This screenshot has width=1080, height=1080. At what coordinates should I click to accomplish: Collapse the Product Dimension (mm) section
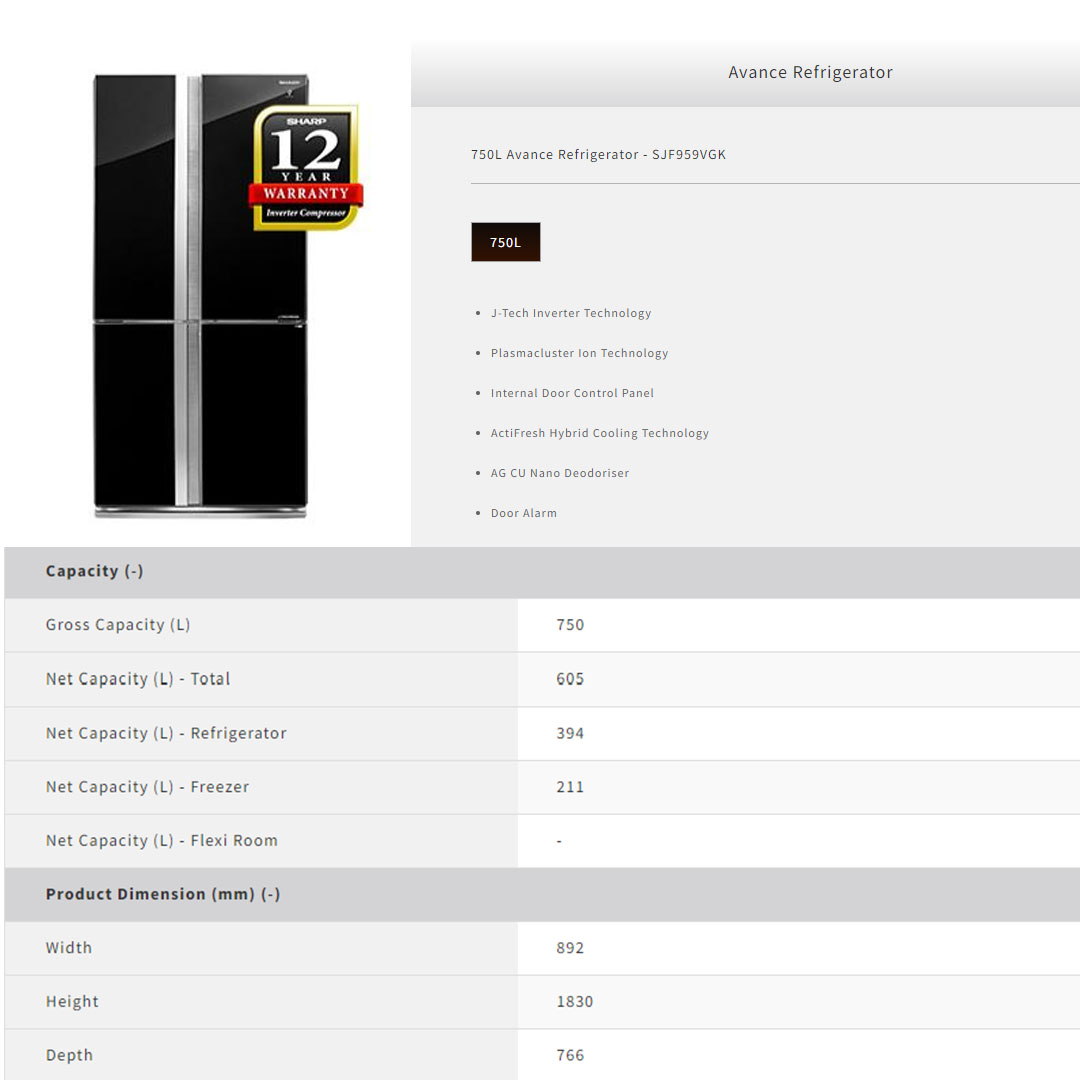coord(162,894)
